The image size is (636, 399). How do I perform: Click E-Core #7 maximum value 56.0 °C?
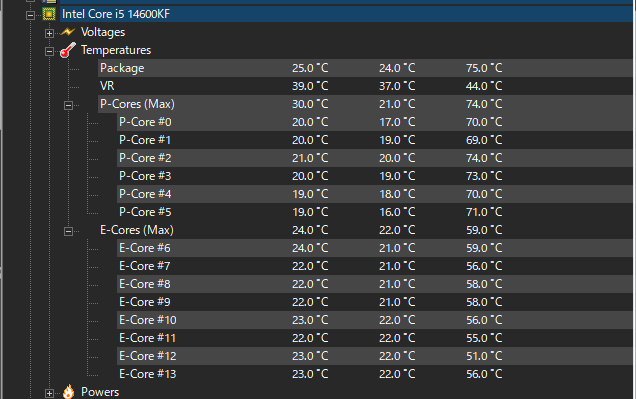(x=484, y=266)
